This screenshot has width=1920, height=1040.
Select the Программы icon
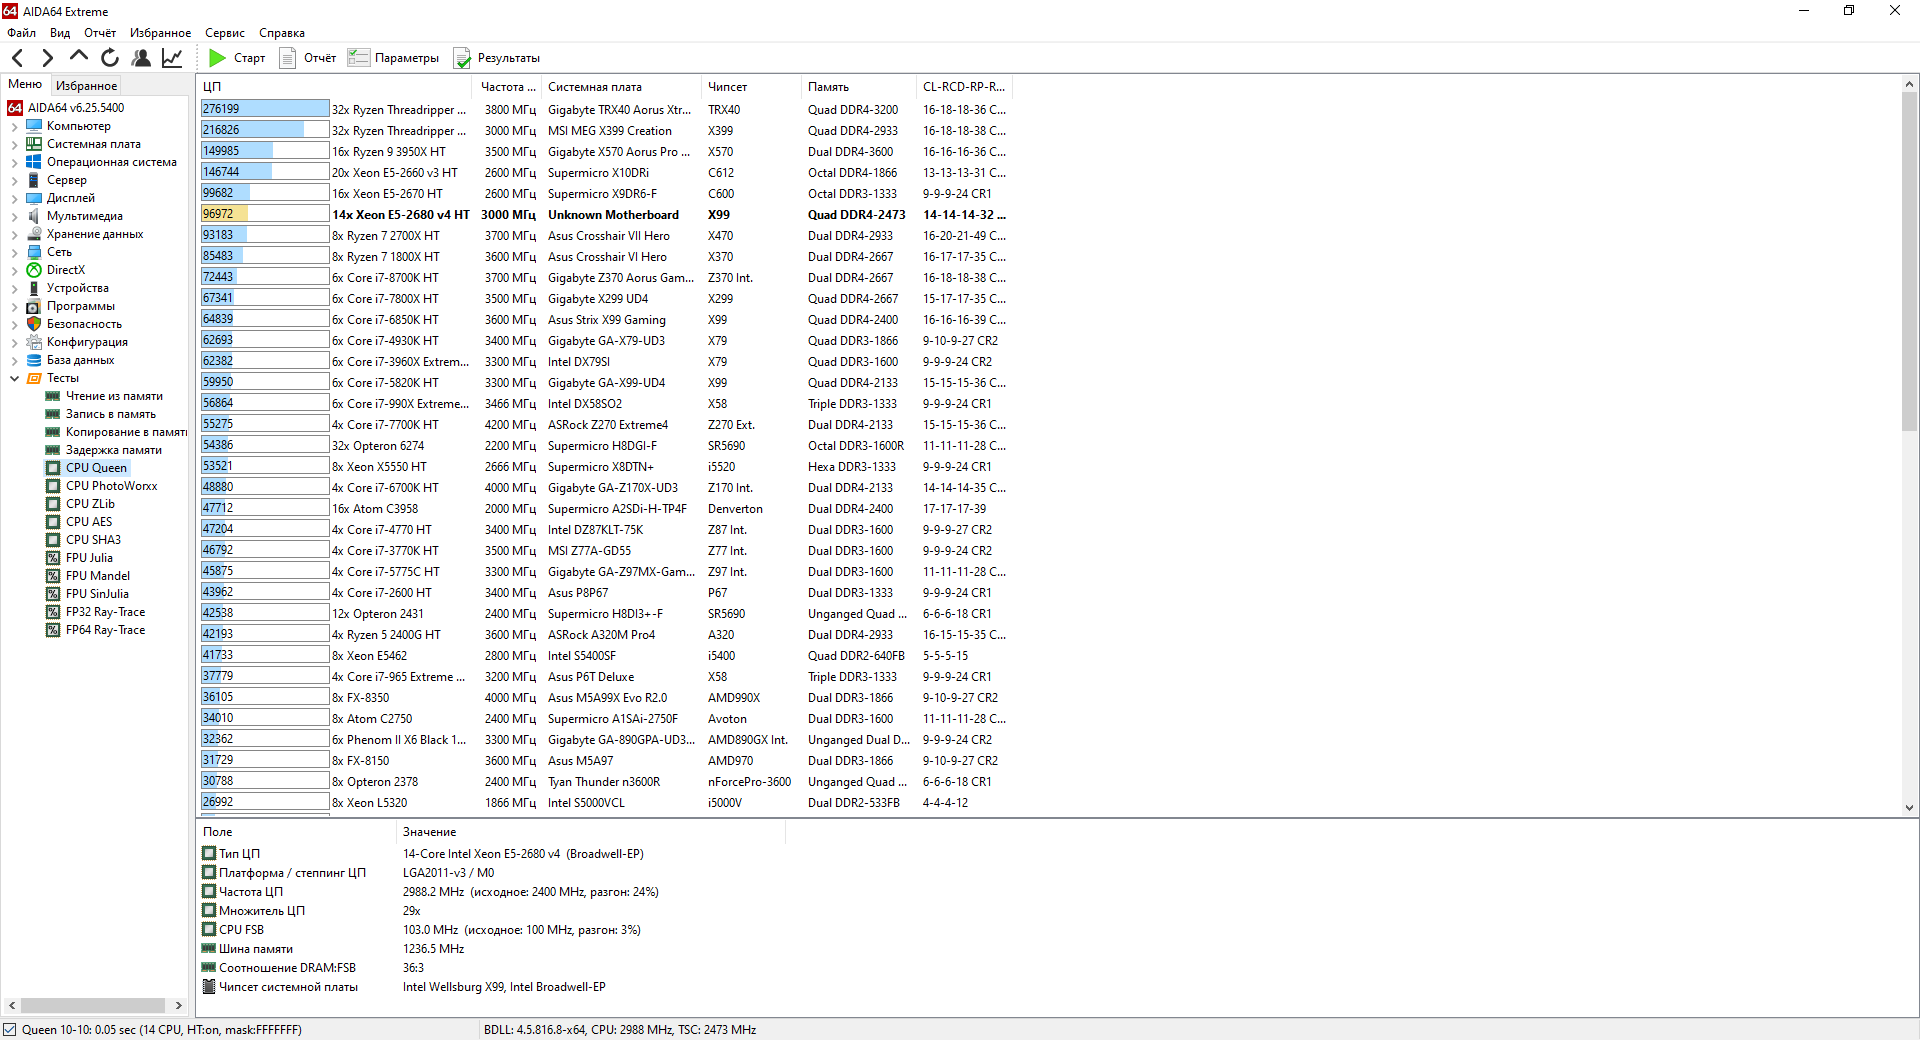pos(34,306)
